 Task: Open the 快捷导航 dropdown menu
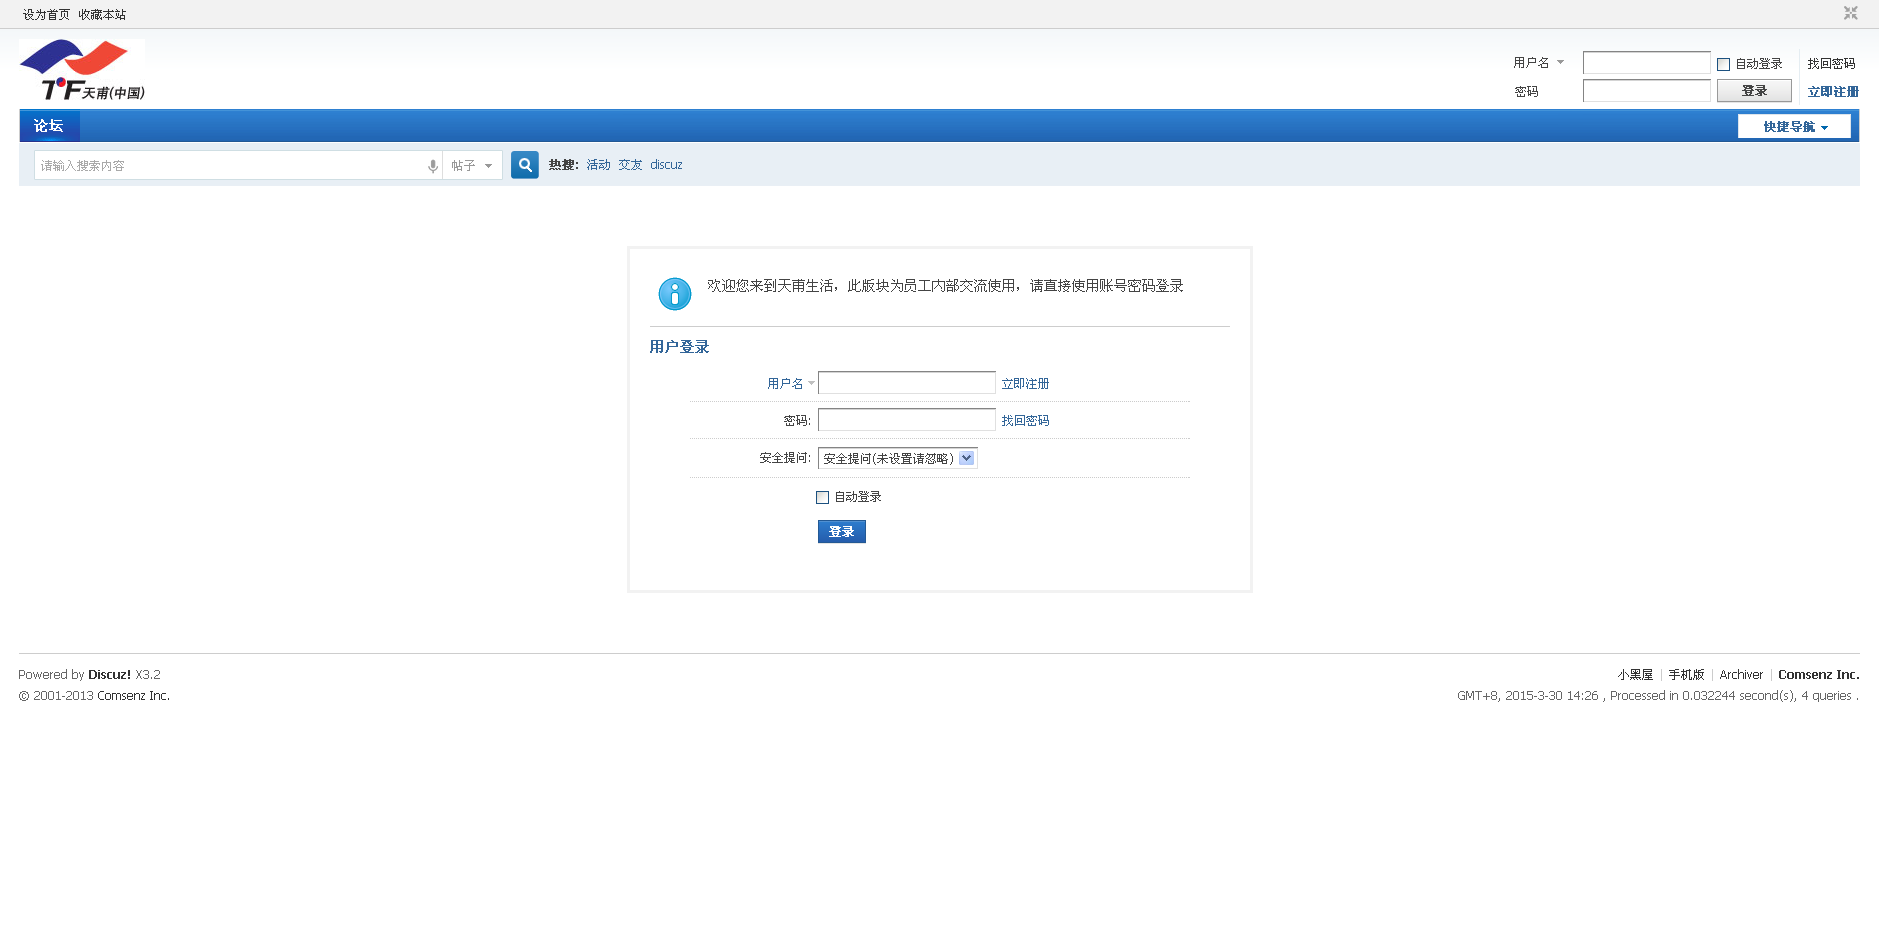(1794, 127)
